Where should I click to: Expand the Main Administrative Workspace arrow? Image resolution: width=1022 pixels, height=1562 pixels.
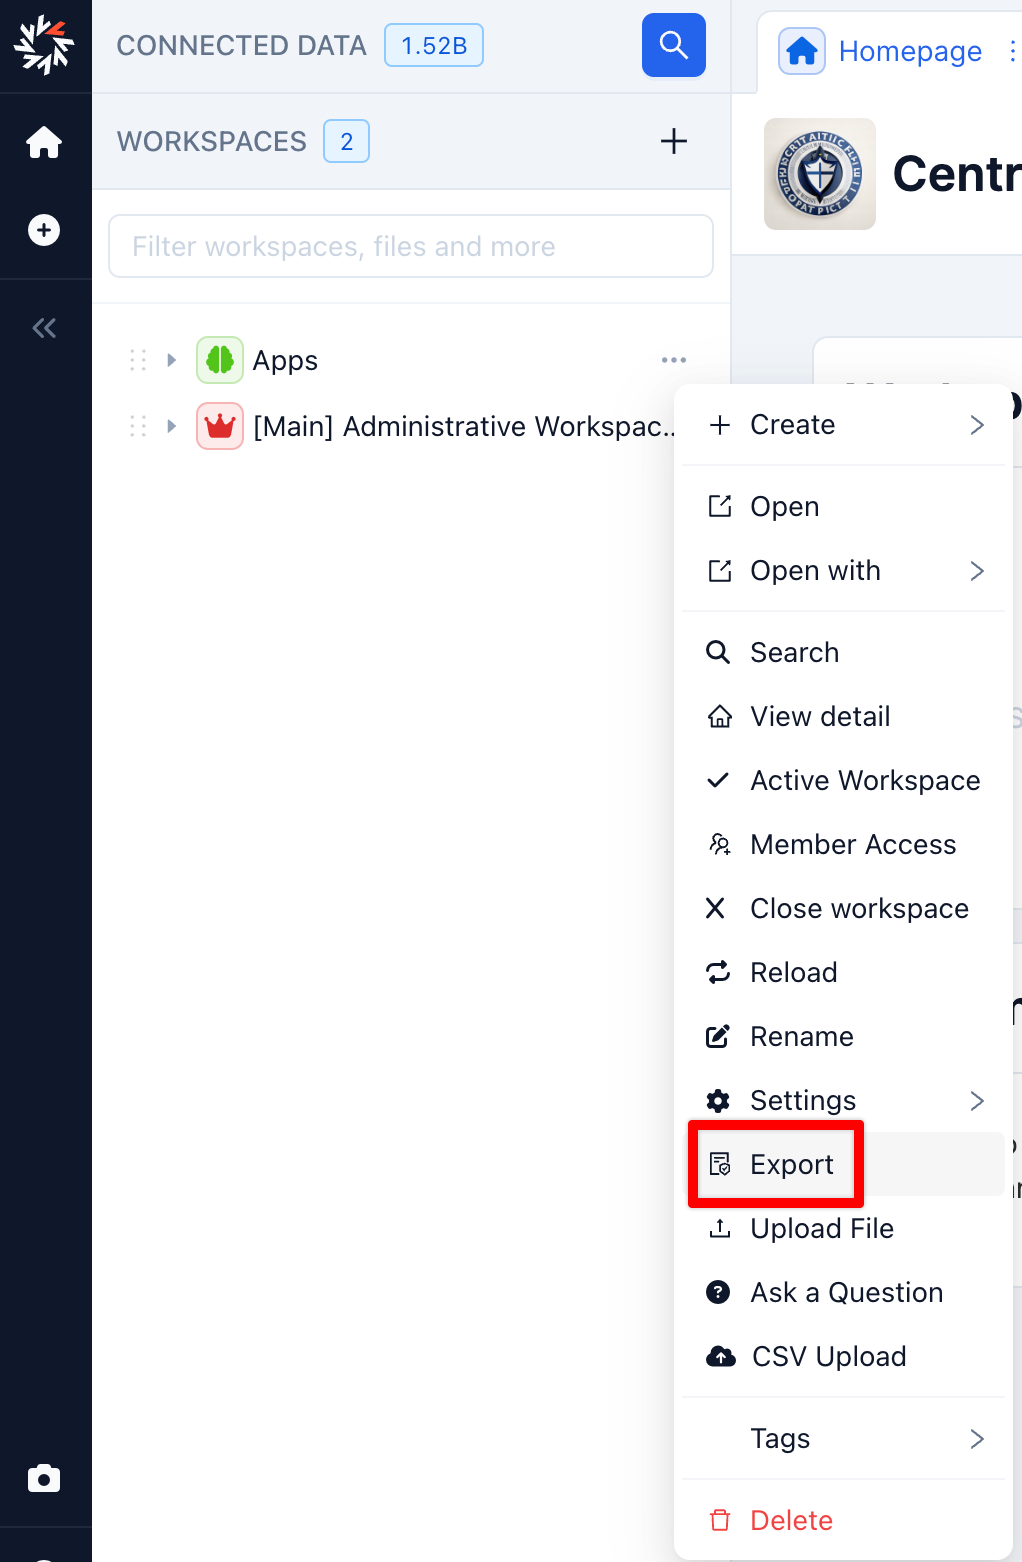click(x=171, y=426)
